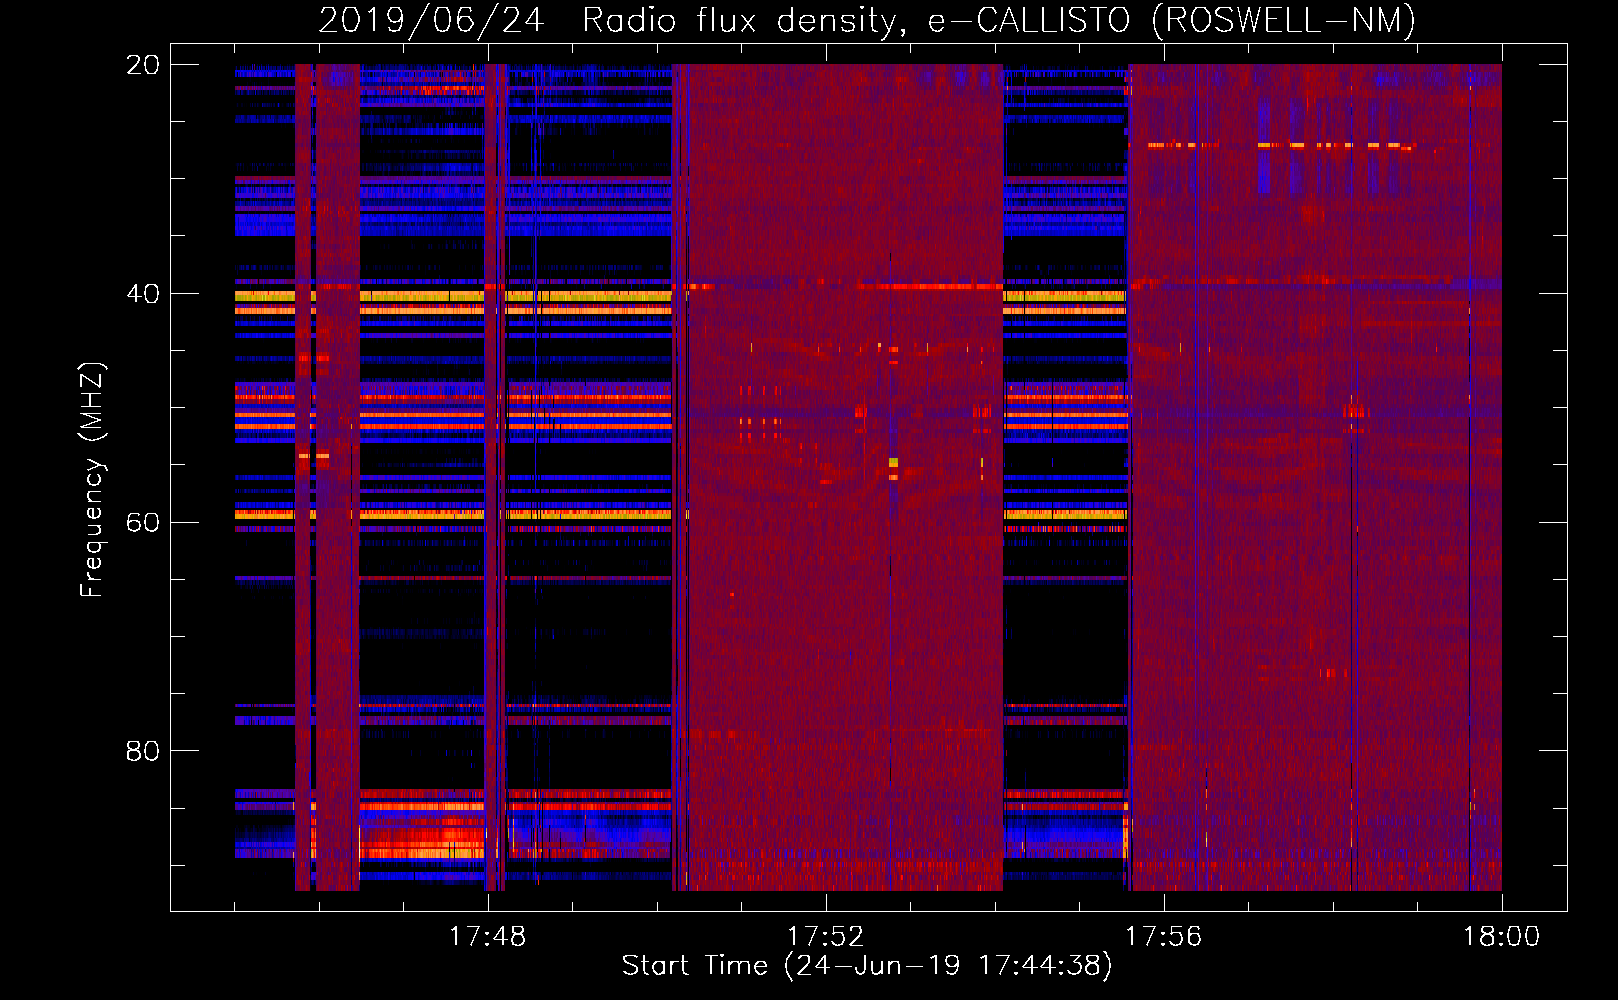Click the 80 MHz frequency tick label
This screenshot has width=1618, height=1000.
(x=142, y=751)
